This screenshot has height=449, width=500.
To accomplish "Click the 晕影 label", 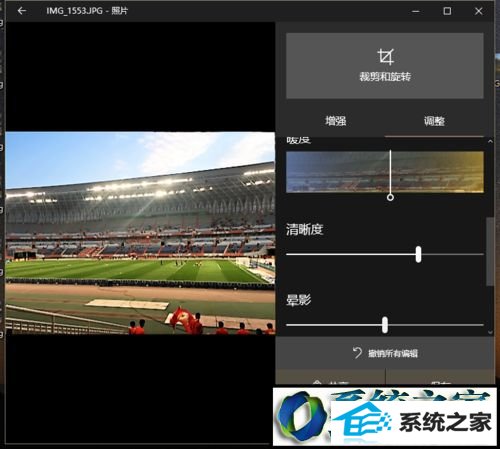I will click(298, 300).
